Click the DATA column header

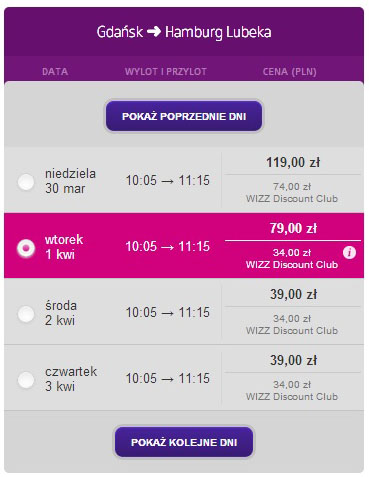[x=55, y=72]
